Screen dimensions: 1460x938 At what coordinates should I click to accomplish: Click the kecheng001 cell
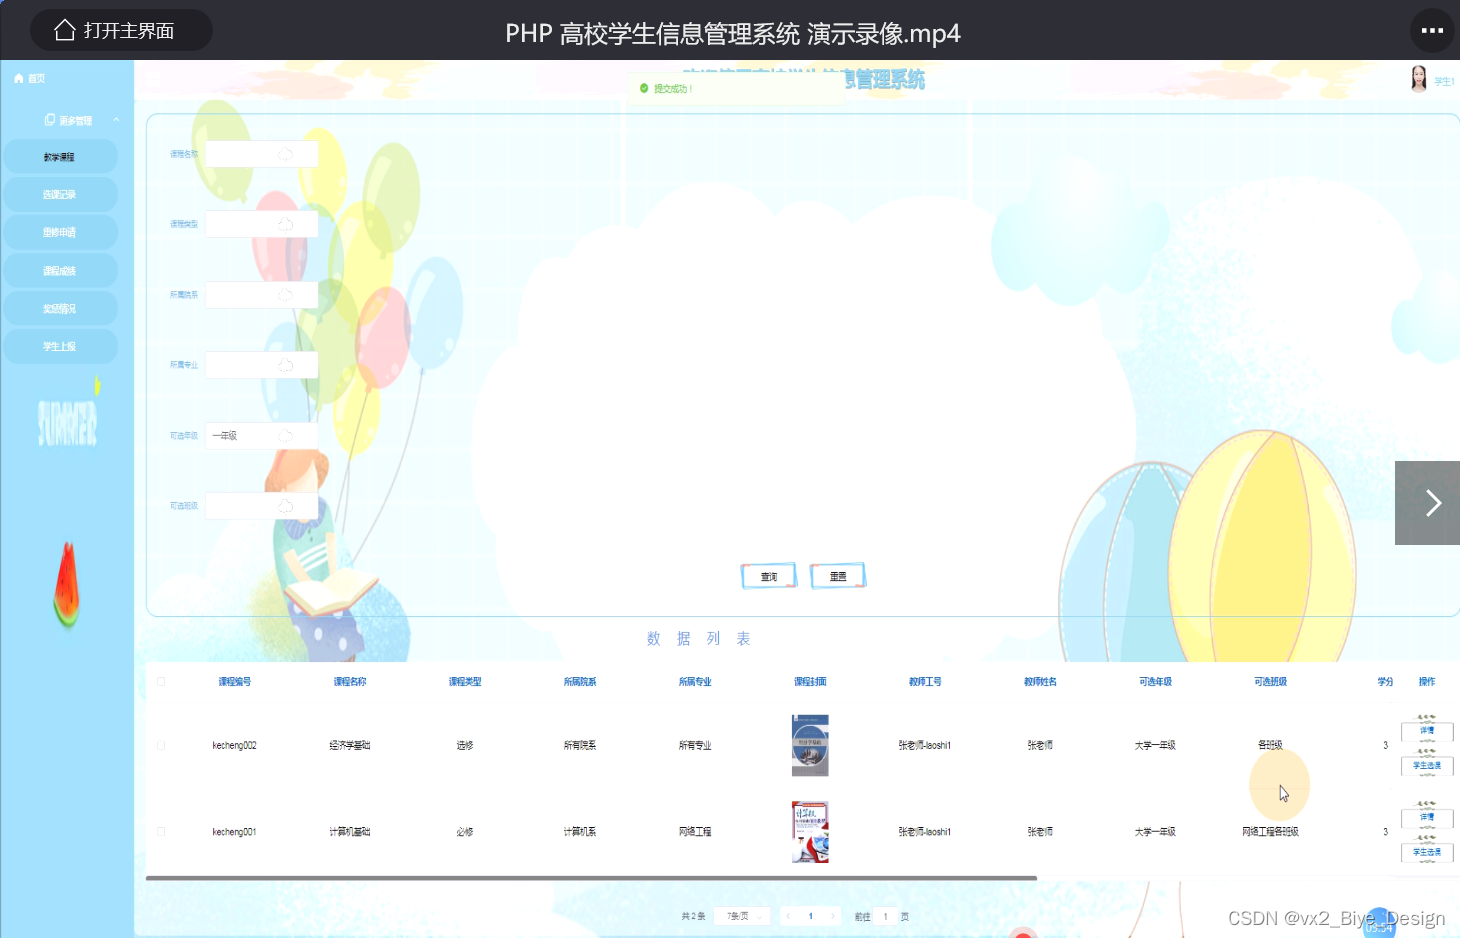[x=235, y=832]
